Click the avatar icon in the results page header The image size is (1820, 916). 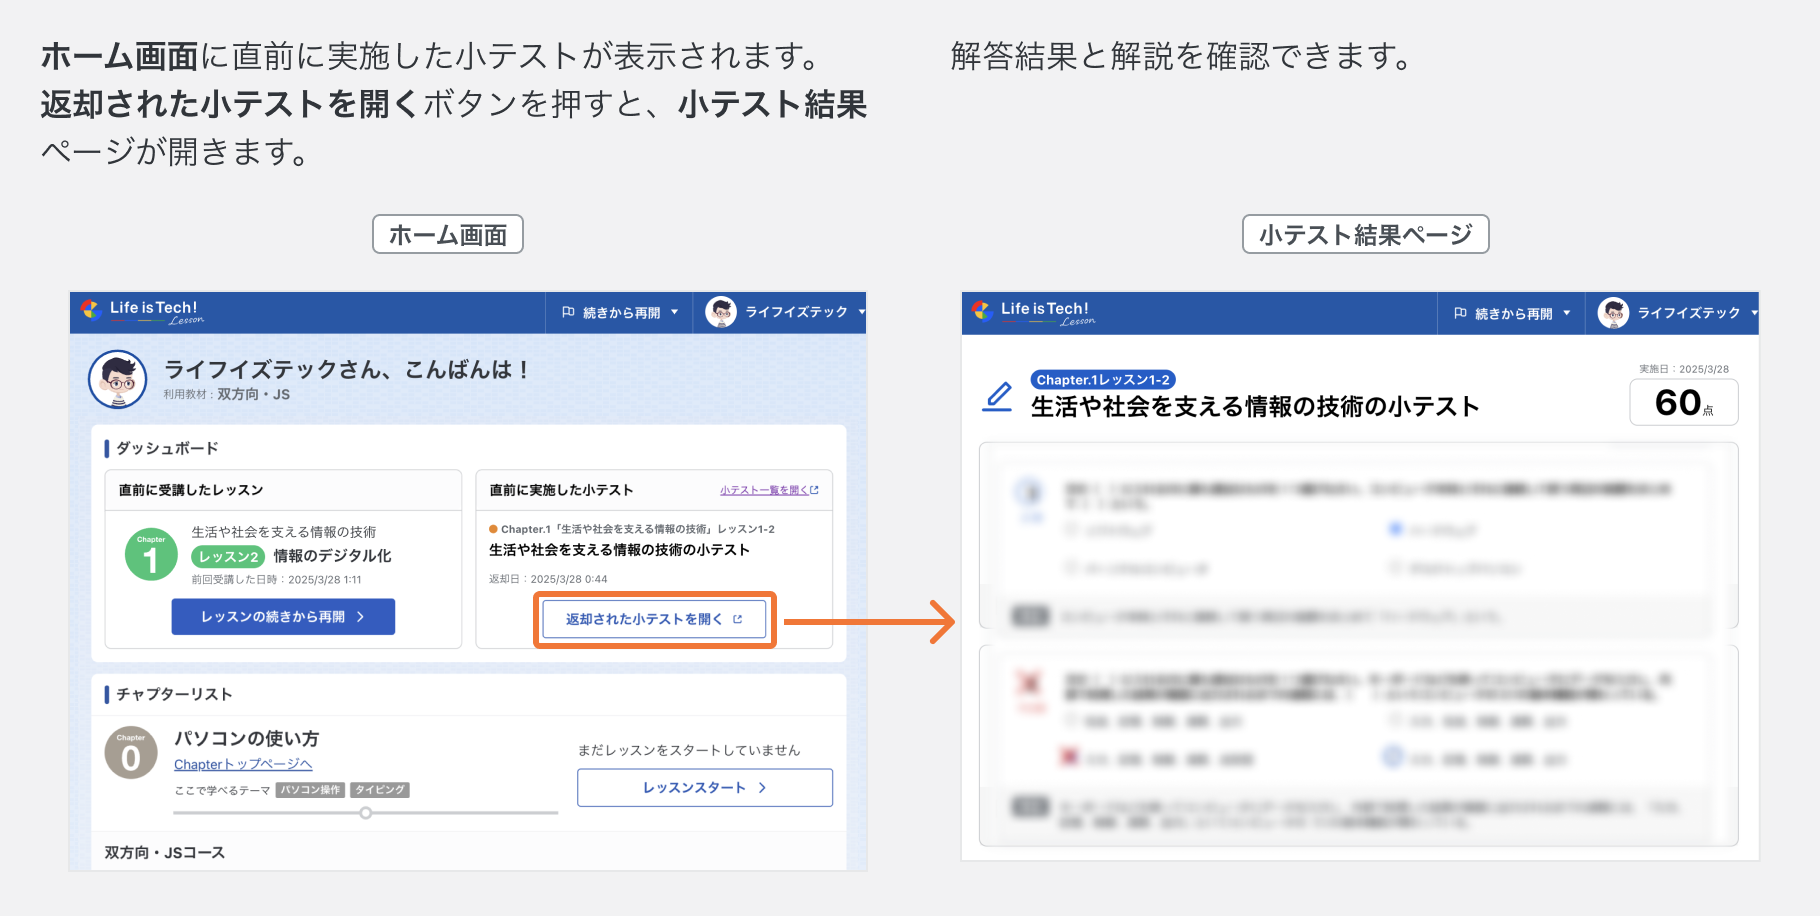pos(1614,312)
